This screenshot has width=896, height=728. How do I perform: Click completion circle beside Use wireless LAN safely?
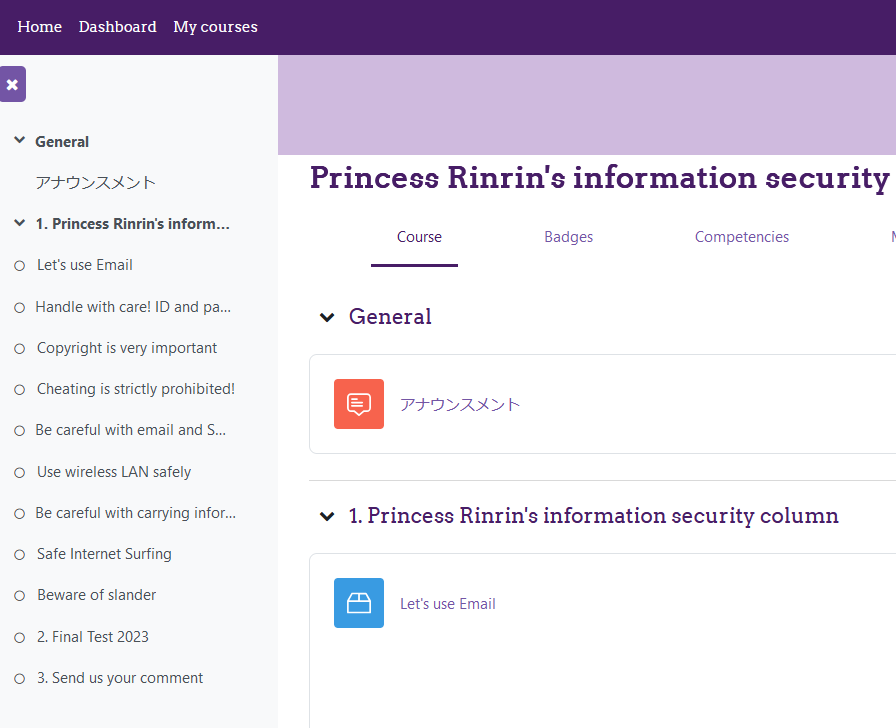[19, 473]
